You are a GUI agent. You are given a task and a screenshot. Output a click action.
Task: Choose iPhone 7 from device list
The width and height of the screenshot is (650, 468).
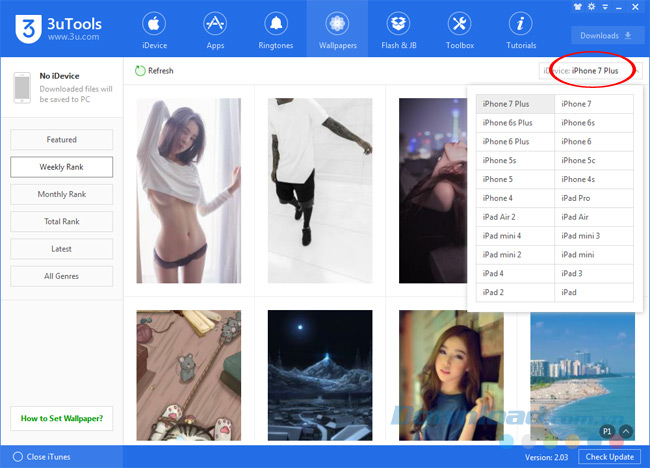594,104
